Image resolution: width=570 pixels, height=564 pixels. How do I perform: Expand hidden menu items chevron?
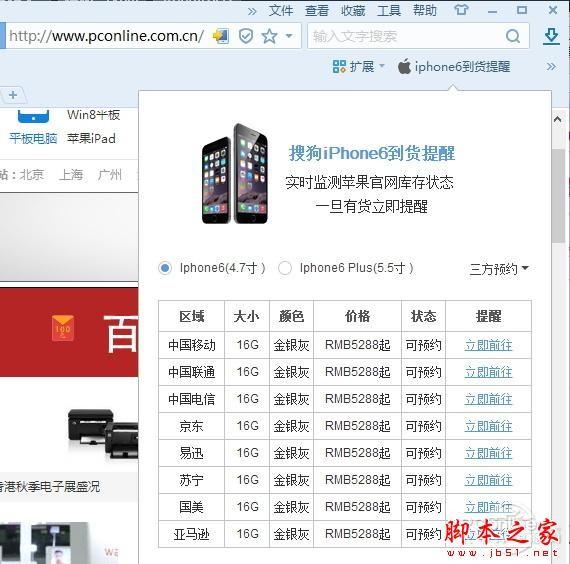click(252, 11)
